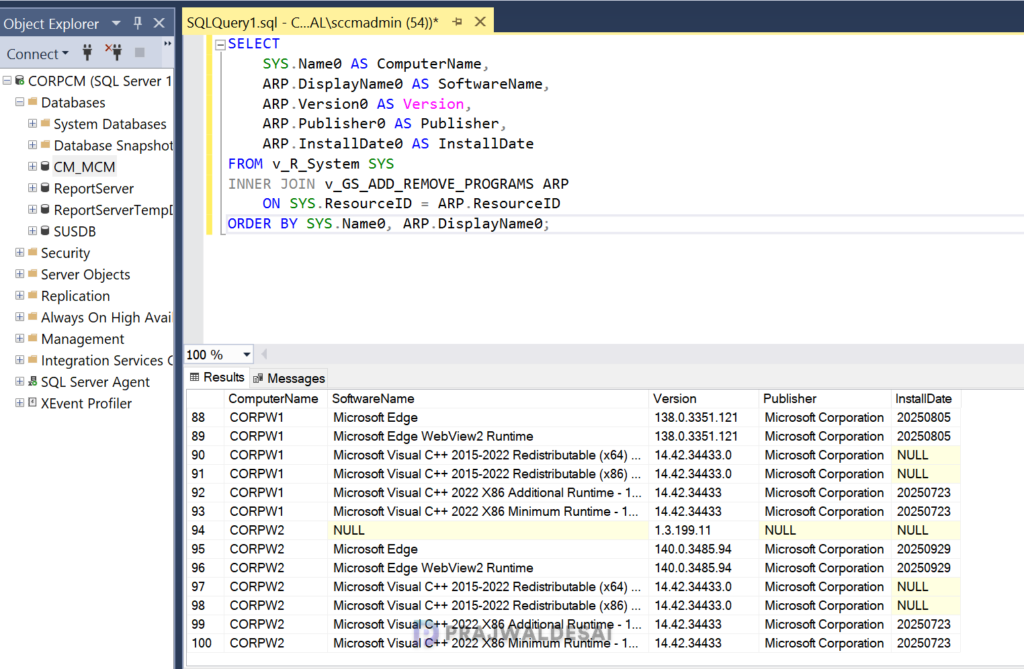Collapse the SELECT statement outline
This screenshot has height=669, width=1024.
click(x=221, y=44)
